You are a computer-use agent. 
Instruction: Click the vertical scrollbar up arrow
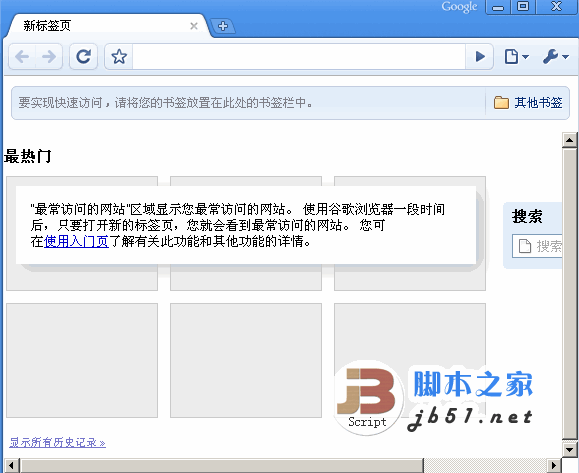pyautogui.click(x=569, y=140)
